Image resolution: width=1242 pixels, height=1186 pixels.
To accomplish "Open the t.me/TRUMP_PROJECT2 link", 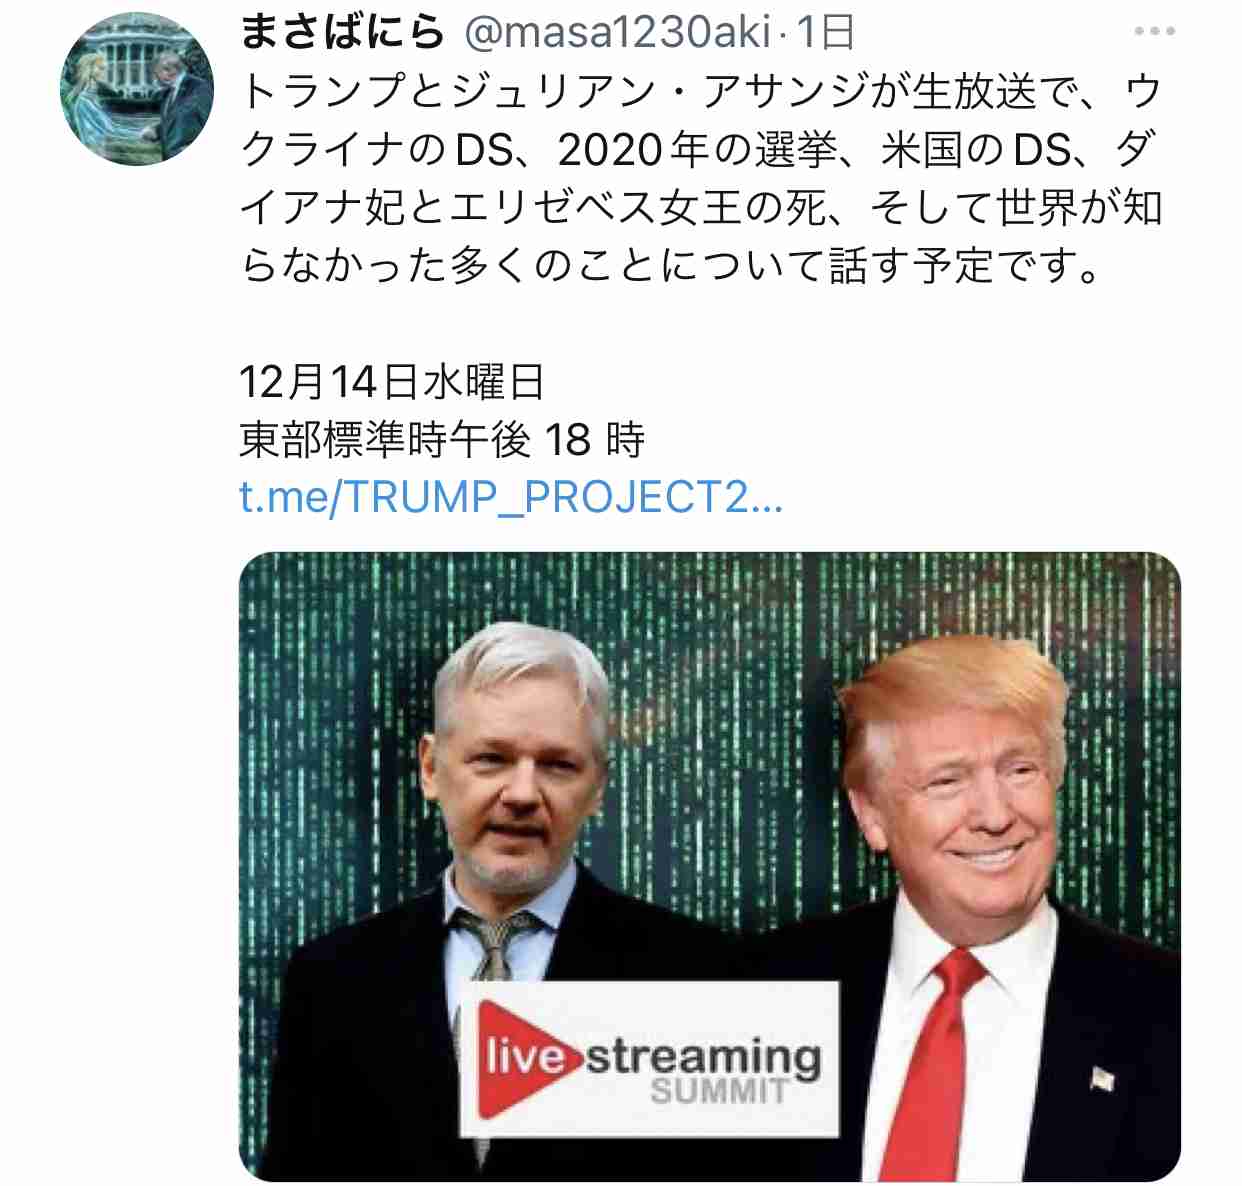I will click(511, 497).
